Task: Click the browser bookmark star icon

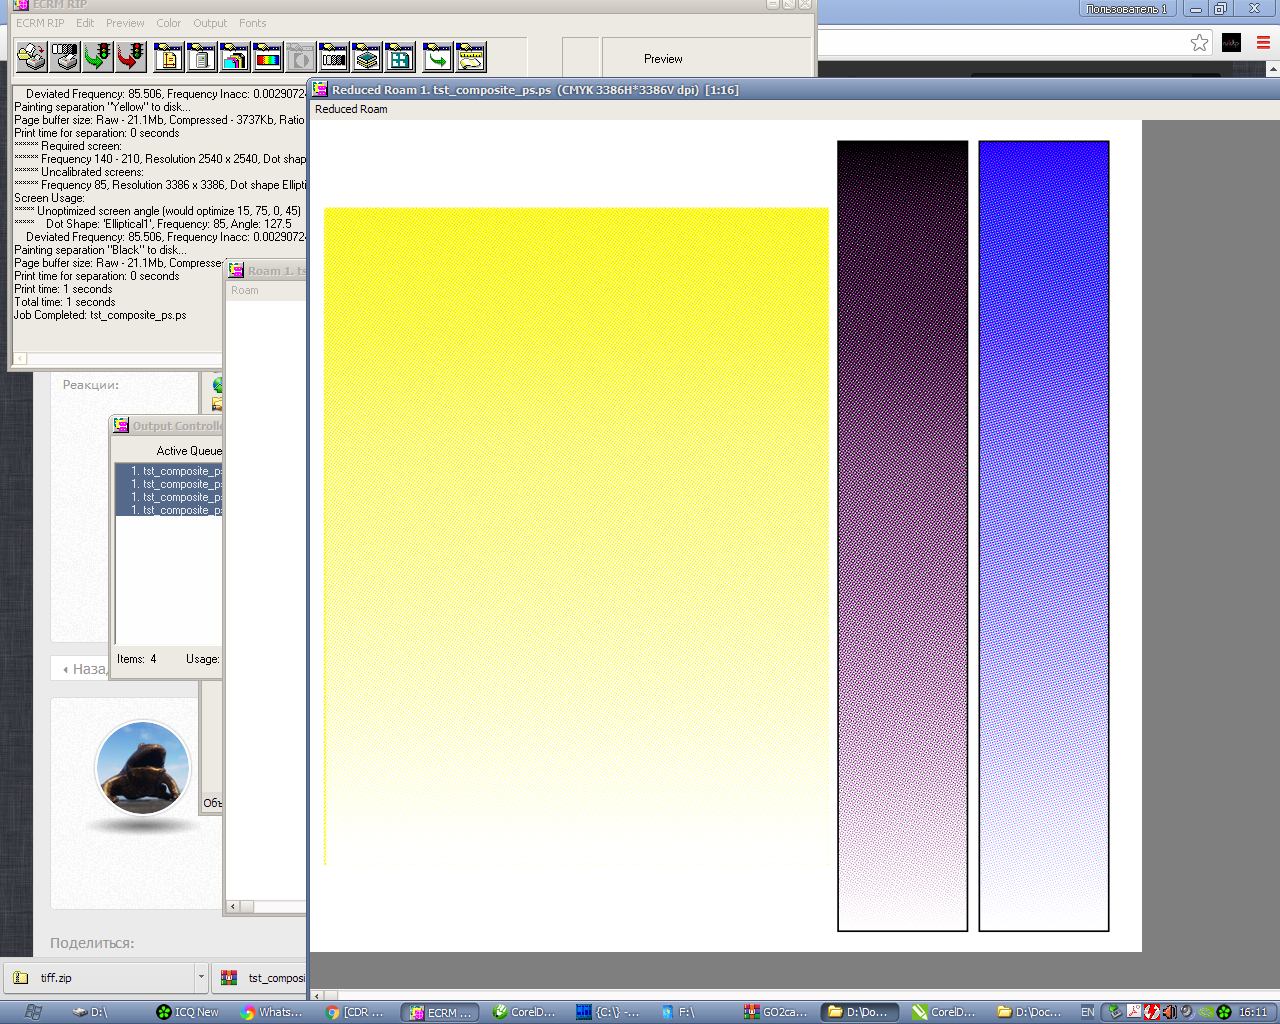Action: pos(1199,42)
